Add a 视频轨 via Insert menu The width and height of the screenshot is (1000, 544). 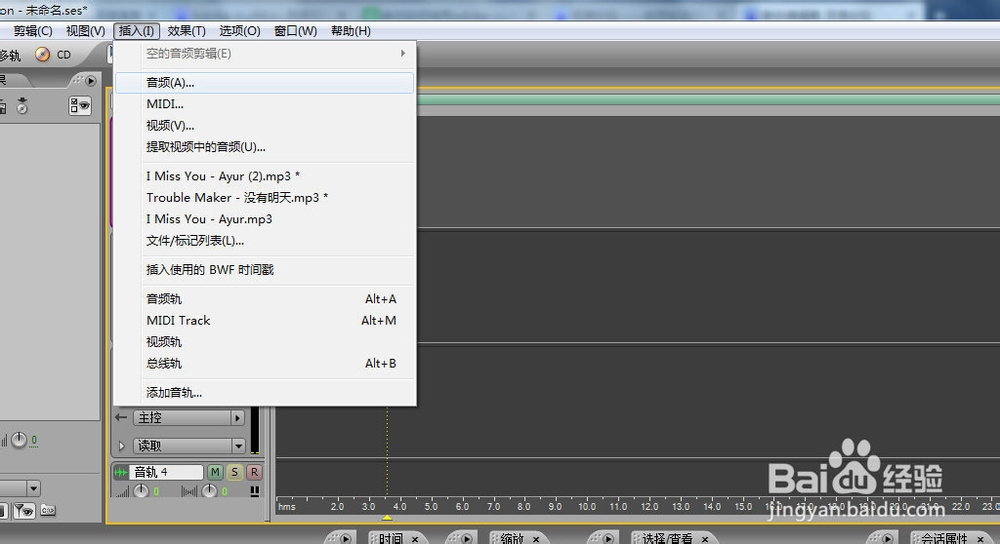click(264, 342)
